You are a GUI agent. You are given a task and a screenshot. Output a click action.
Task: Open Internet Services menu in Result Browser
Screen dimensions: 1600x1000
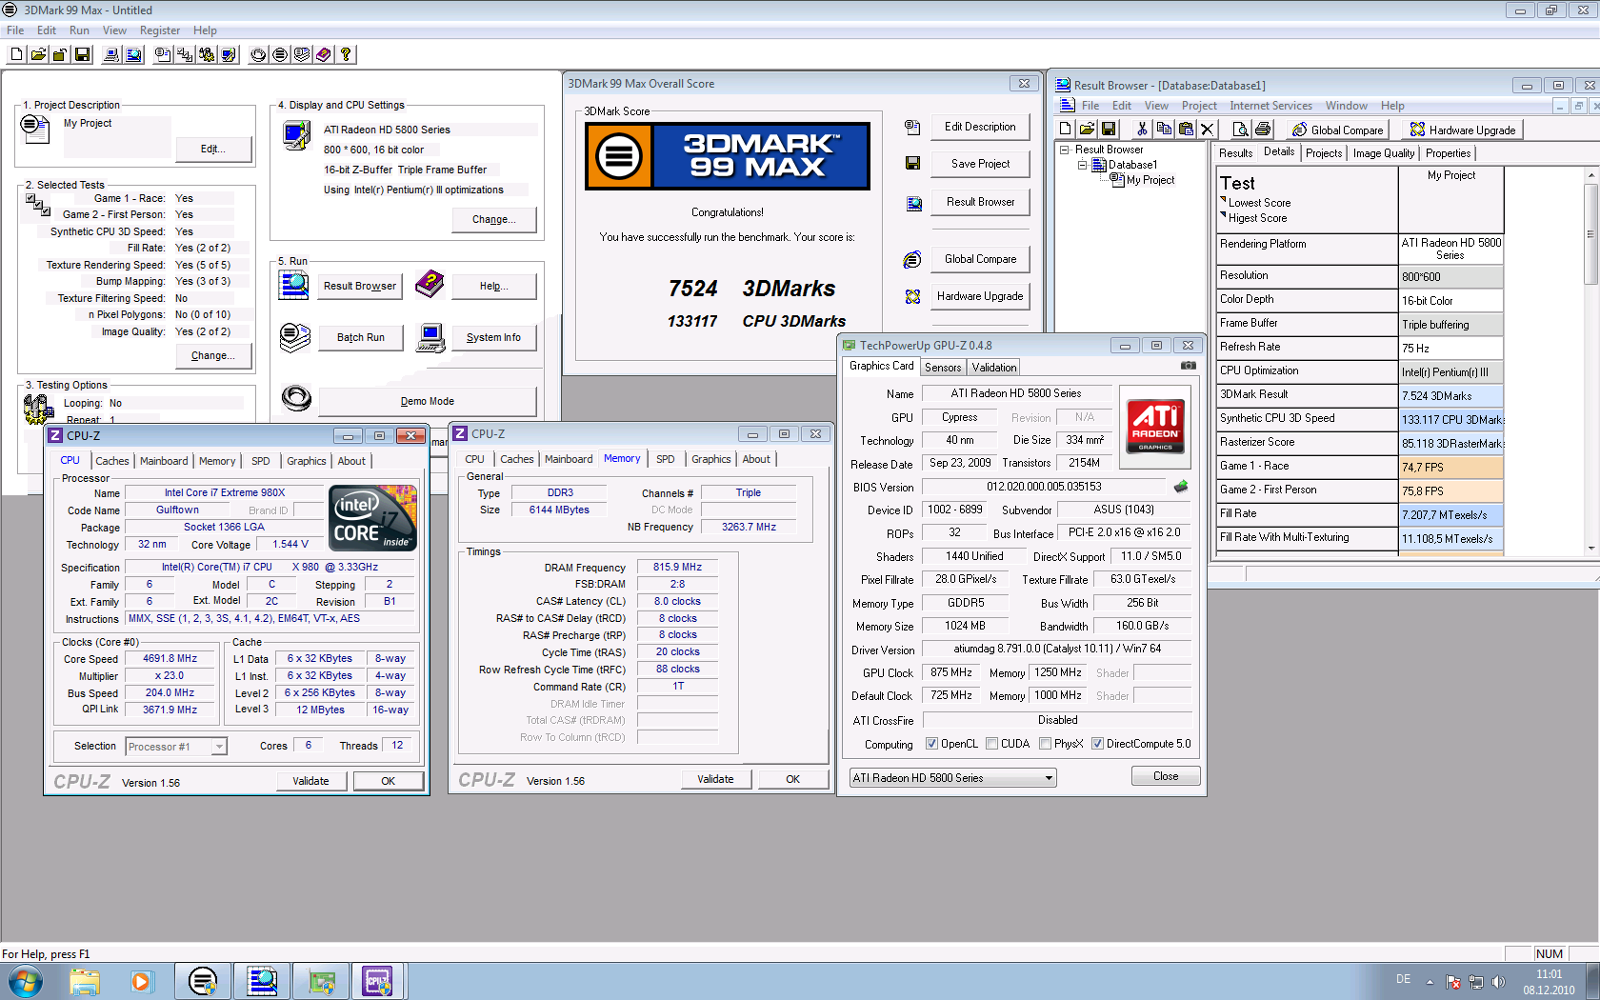click(x=1271, y=106)
